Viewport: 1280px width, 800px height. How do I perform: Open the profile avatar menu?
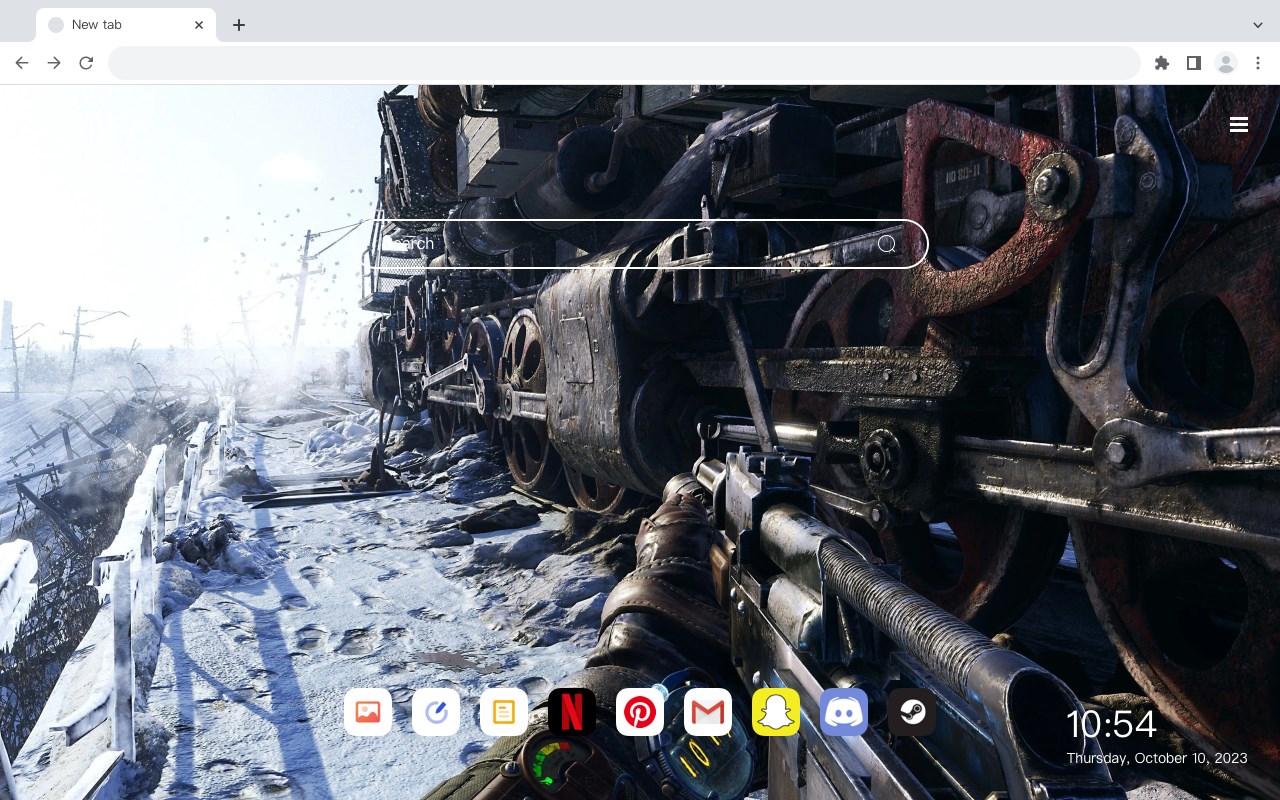coord(1226,63)
